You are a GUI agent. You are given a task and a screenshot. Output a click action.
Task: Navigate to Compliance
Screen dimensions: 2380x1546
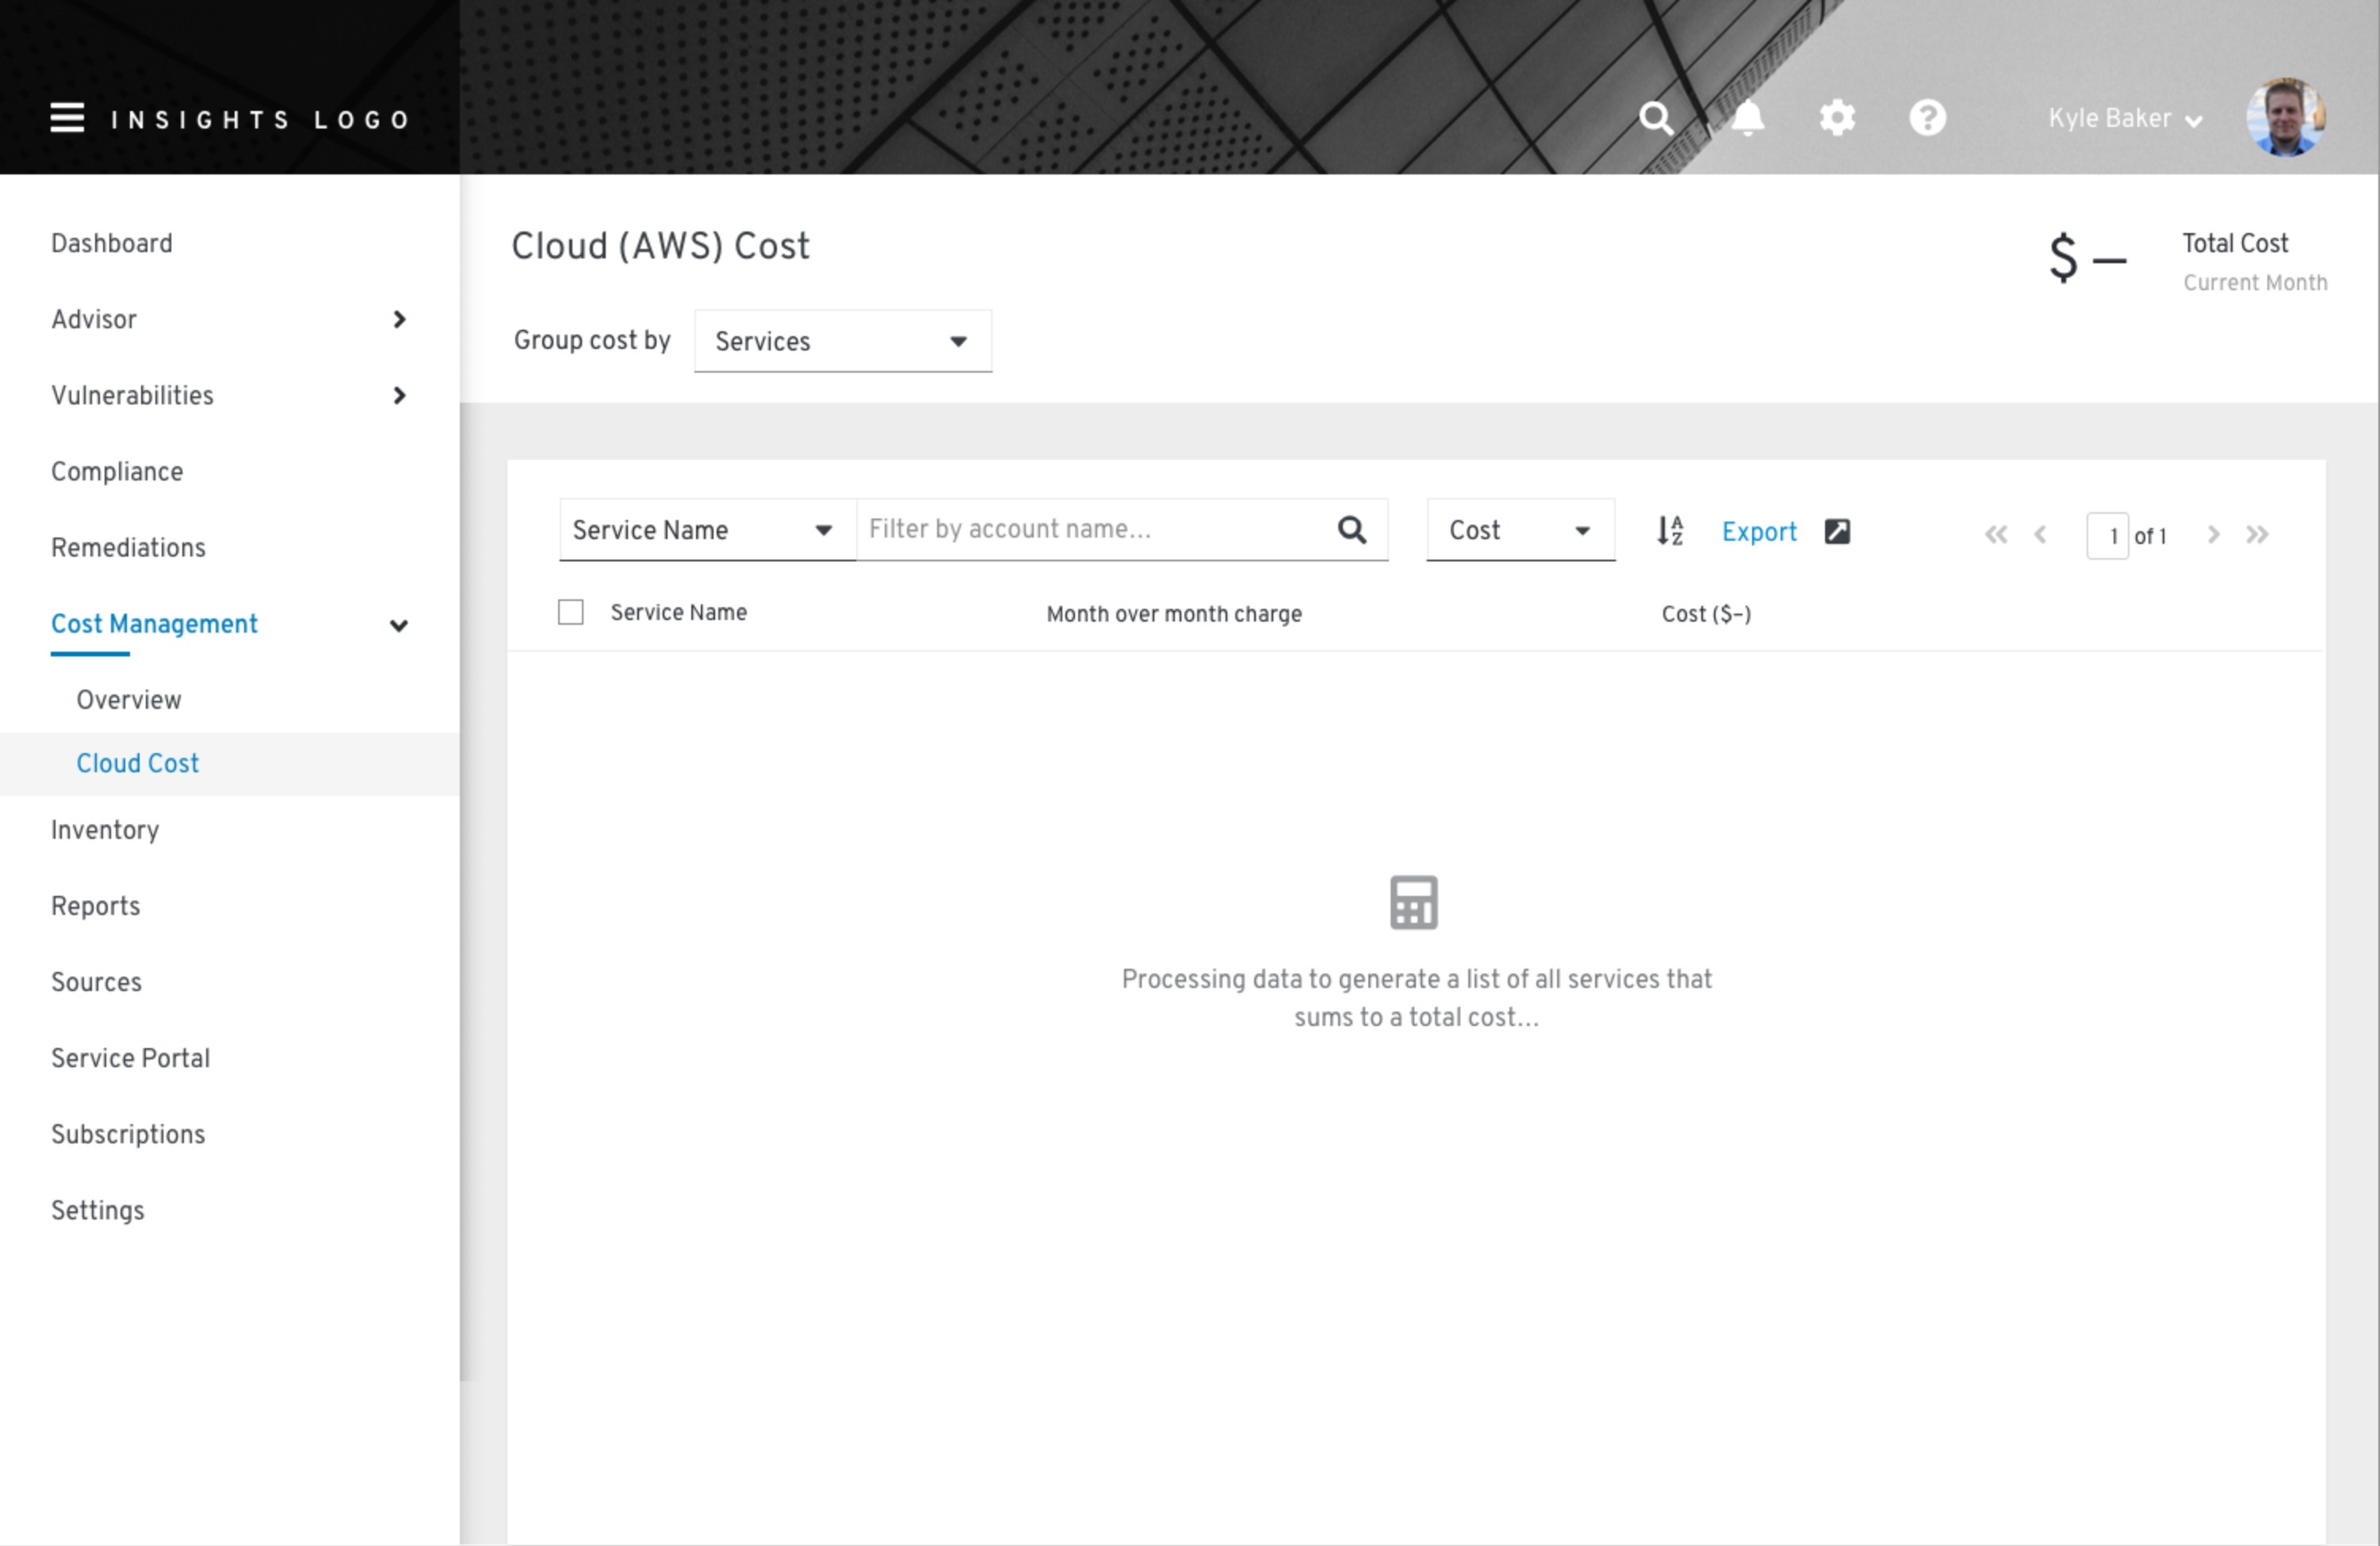[x=117, y=471]
